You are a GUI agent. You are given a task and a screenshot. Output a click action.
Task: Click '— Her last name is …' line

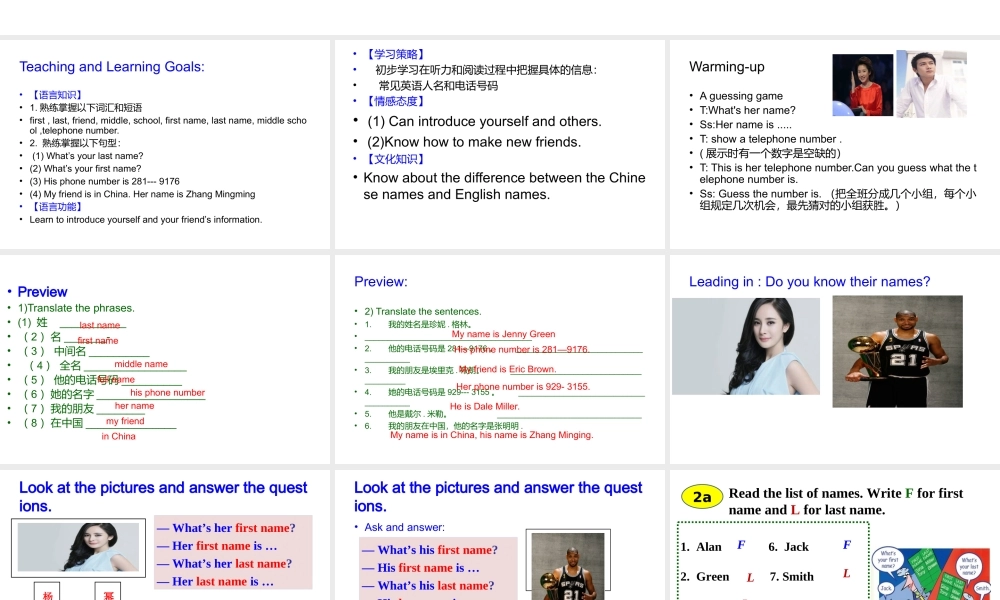coord(215,582)
